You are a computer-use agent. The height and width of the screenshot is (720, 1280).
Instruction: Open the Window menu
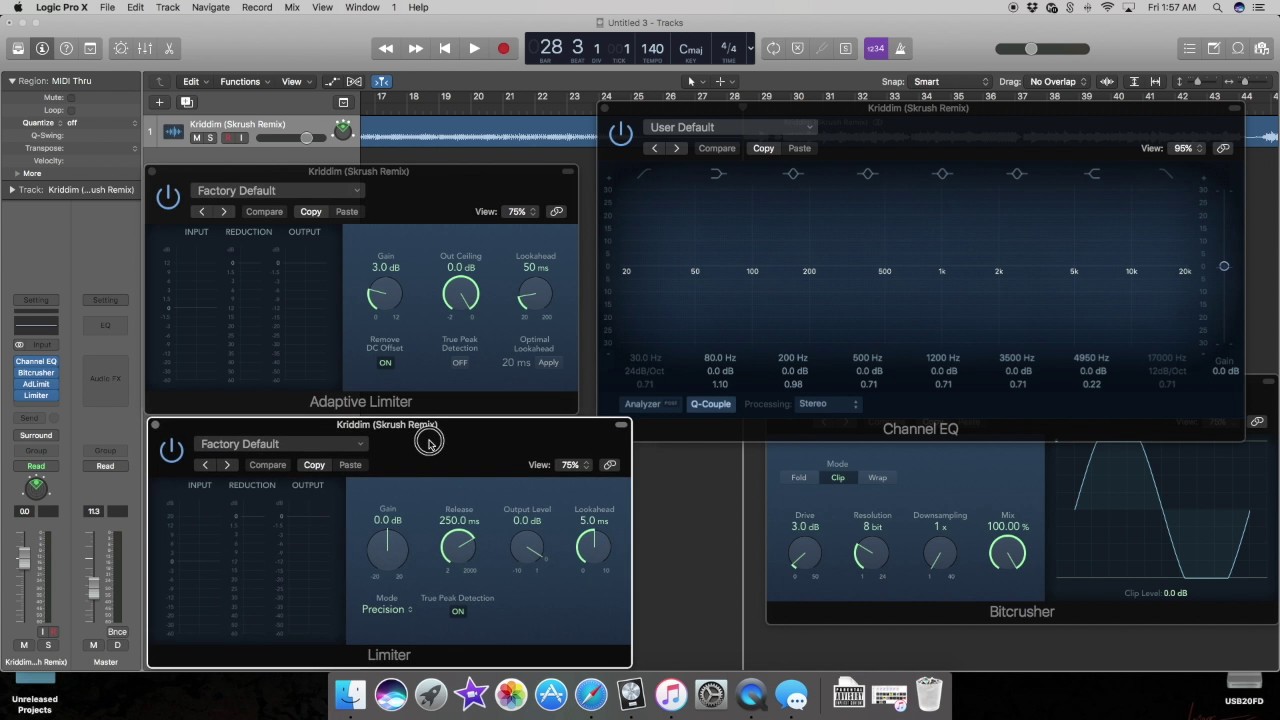(362, 7)
